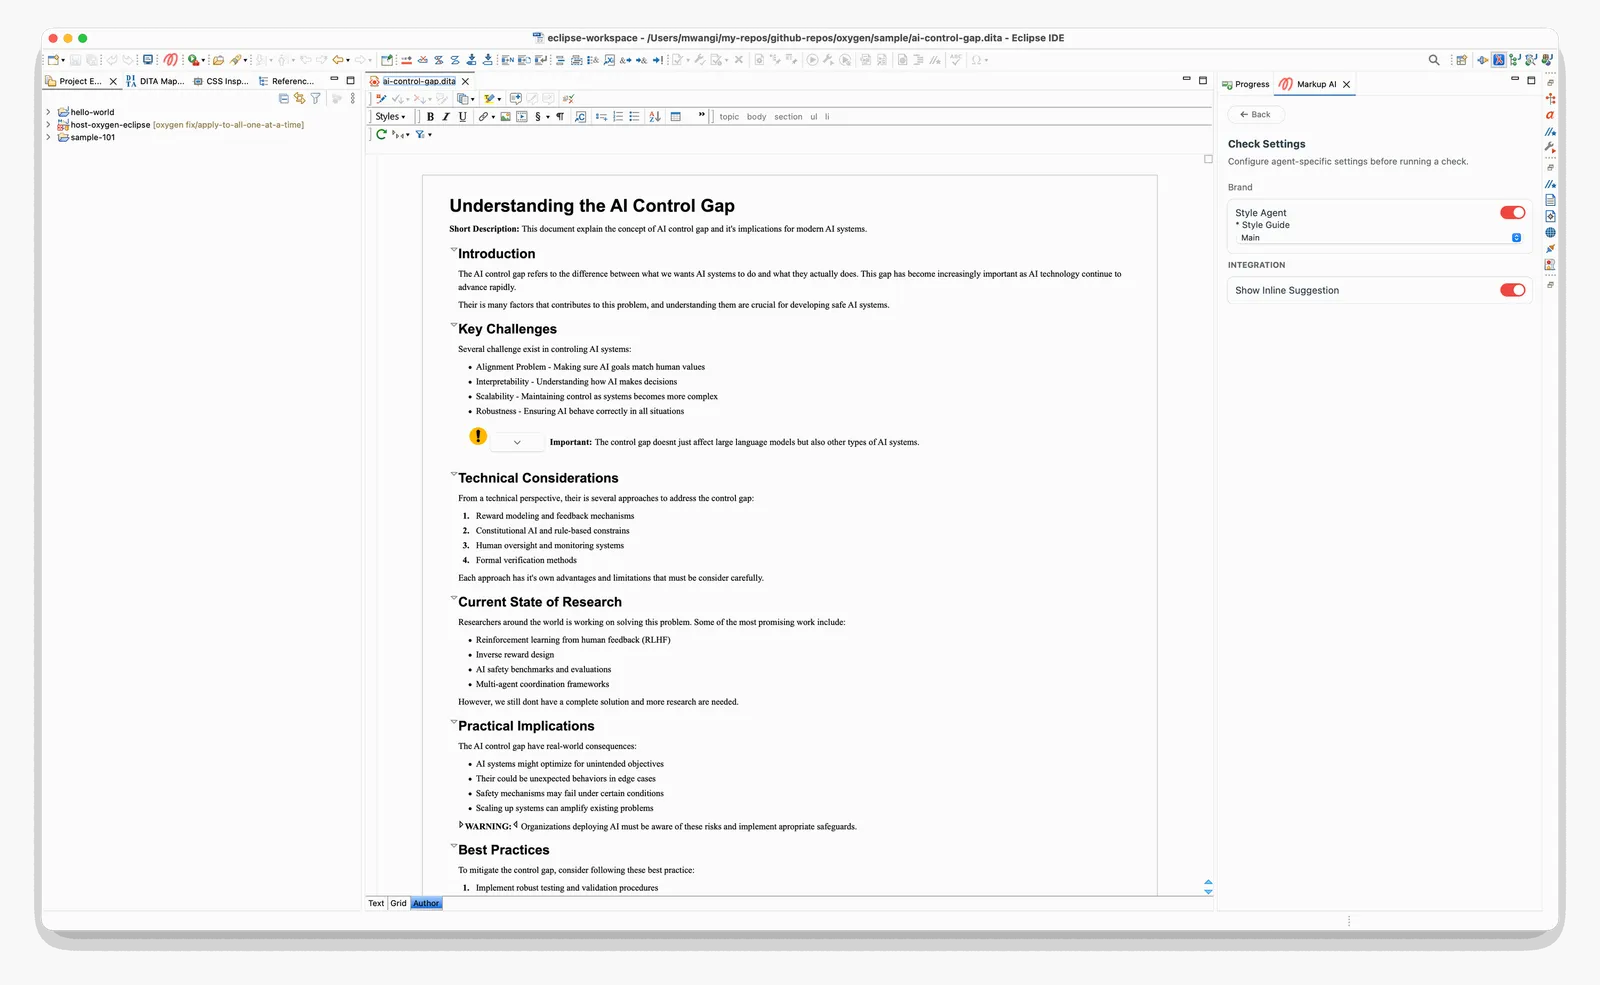Viewport: 1600px width, 985px height.
Task: Open the link insertion dropdown in editor toolbar
Action: [x=493, y=117]
